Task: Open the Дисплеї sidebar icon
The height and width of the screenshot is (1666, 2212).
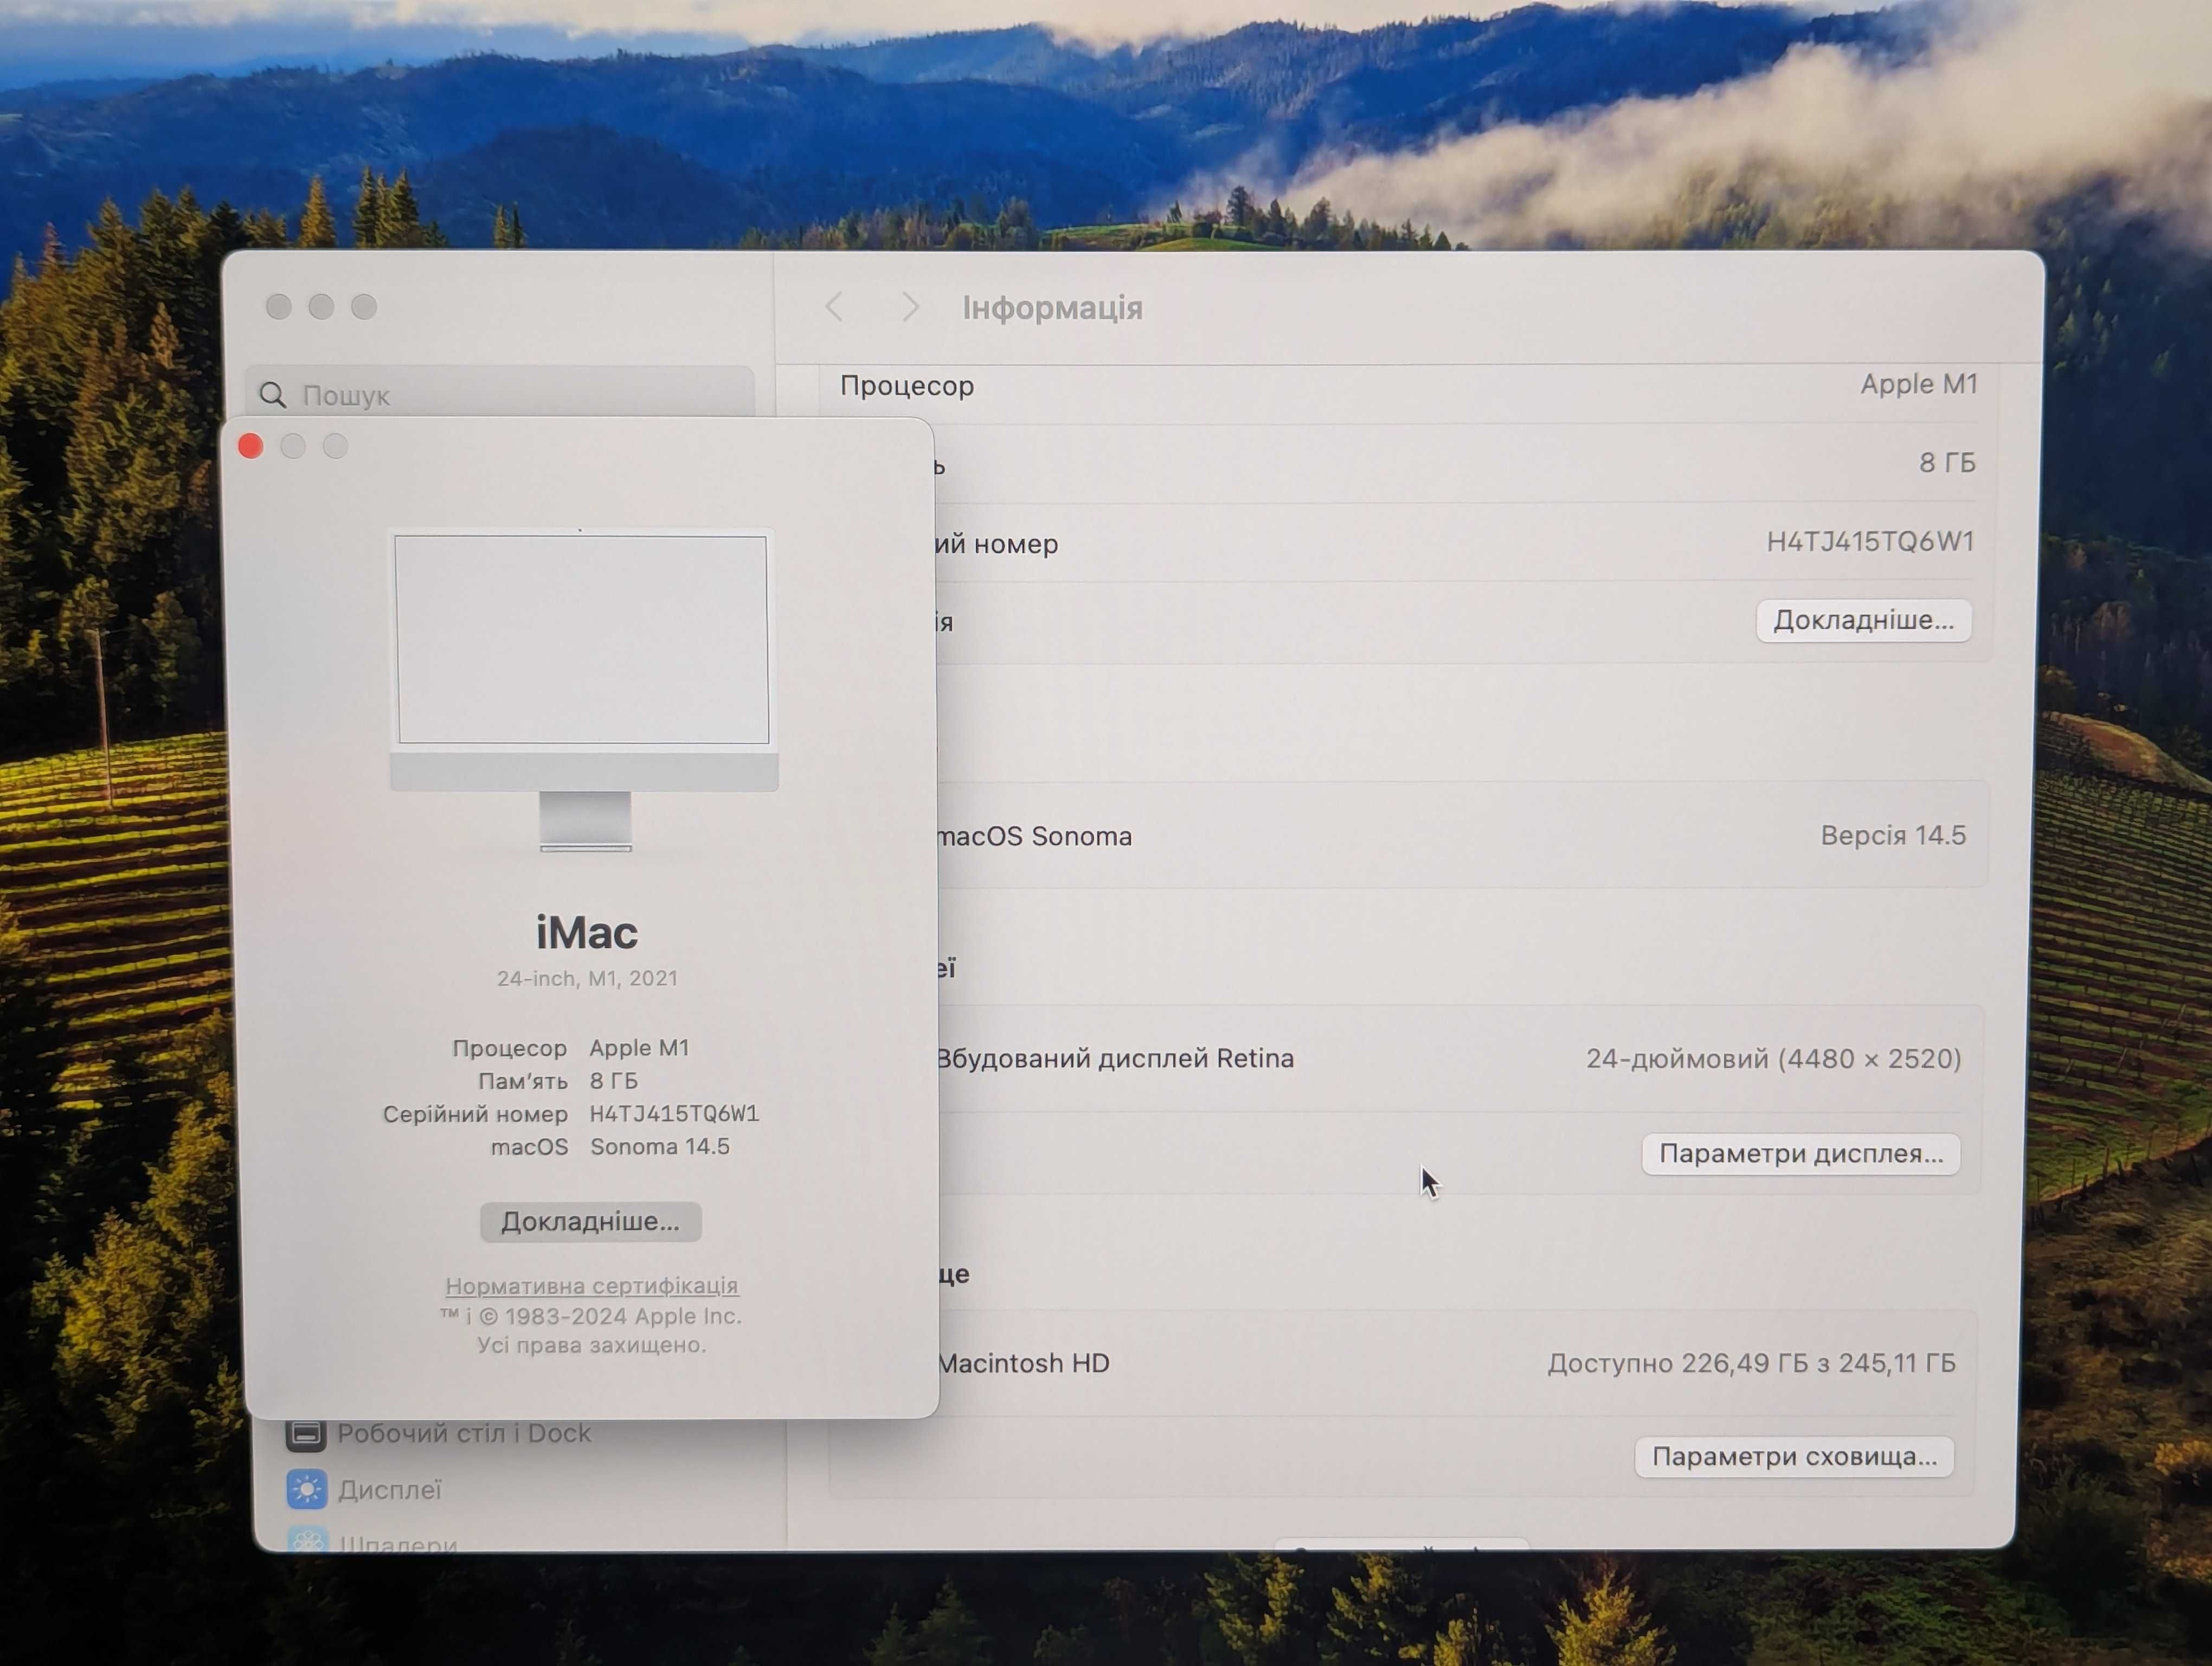Action: pyautogui.click(x=306, y=1489)
